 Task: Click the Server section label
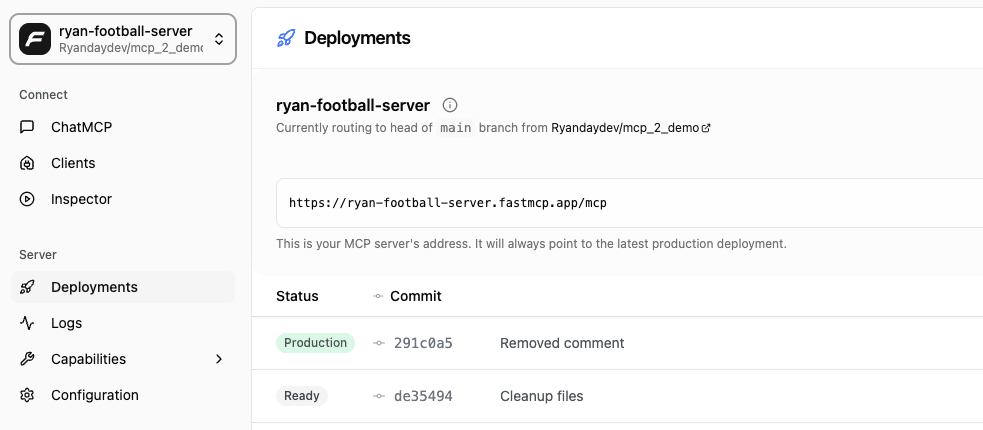[38, 254]
